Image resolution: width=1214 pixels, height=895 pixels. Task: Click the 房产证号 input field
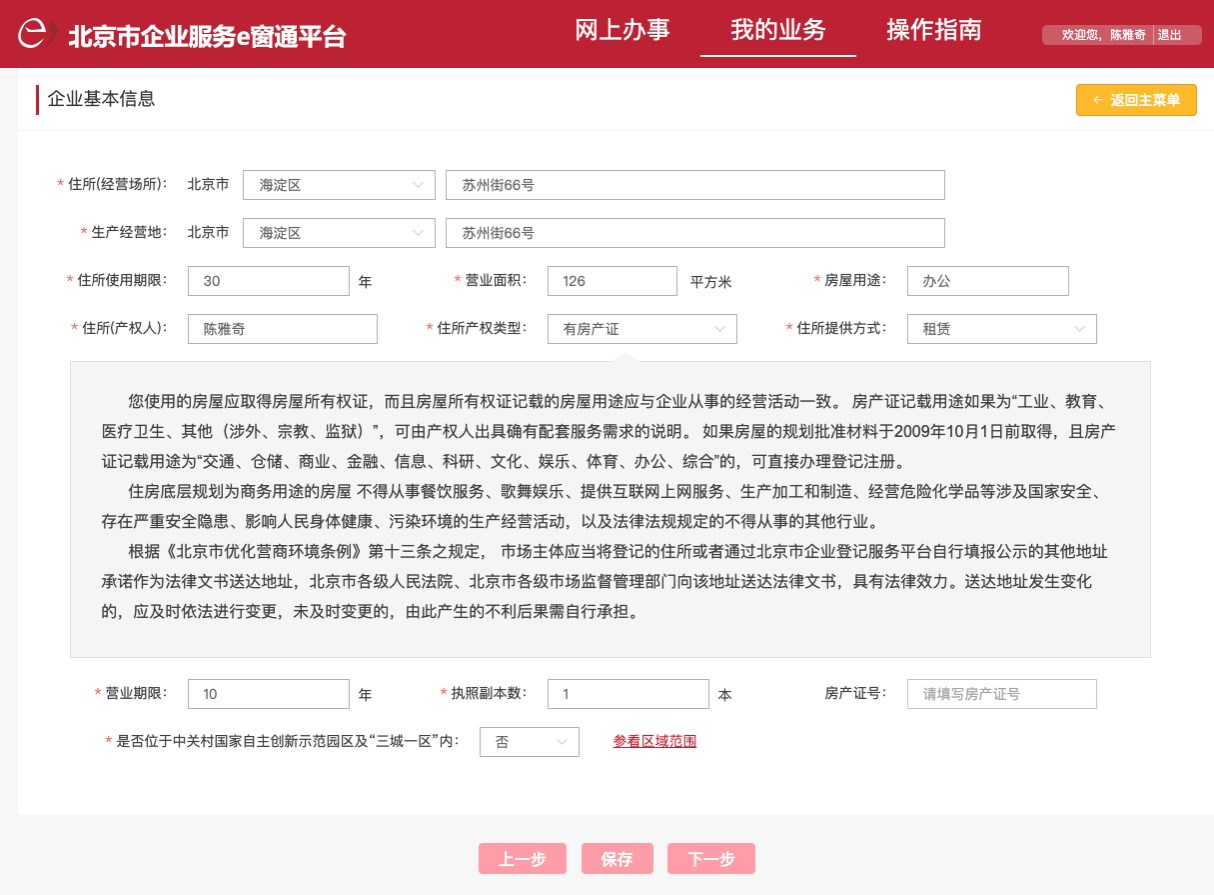tap(1001, 694)
